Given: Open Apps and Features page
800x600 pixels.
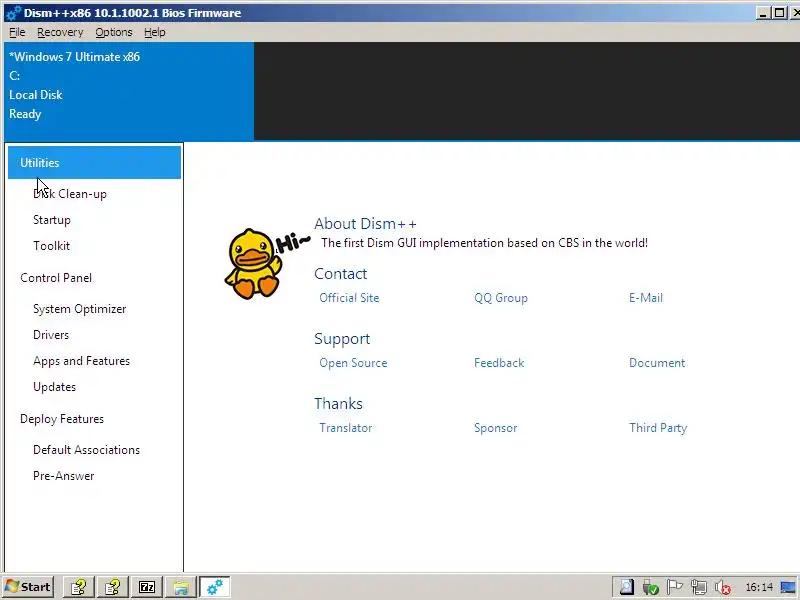Looking at the screenshot, I should [81, 361].
